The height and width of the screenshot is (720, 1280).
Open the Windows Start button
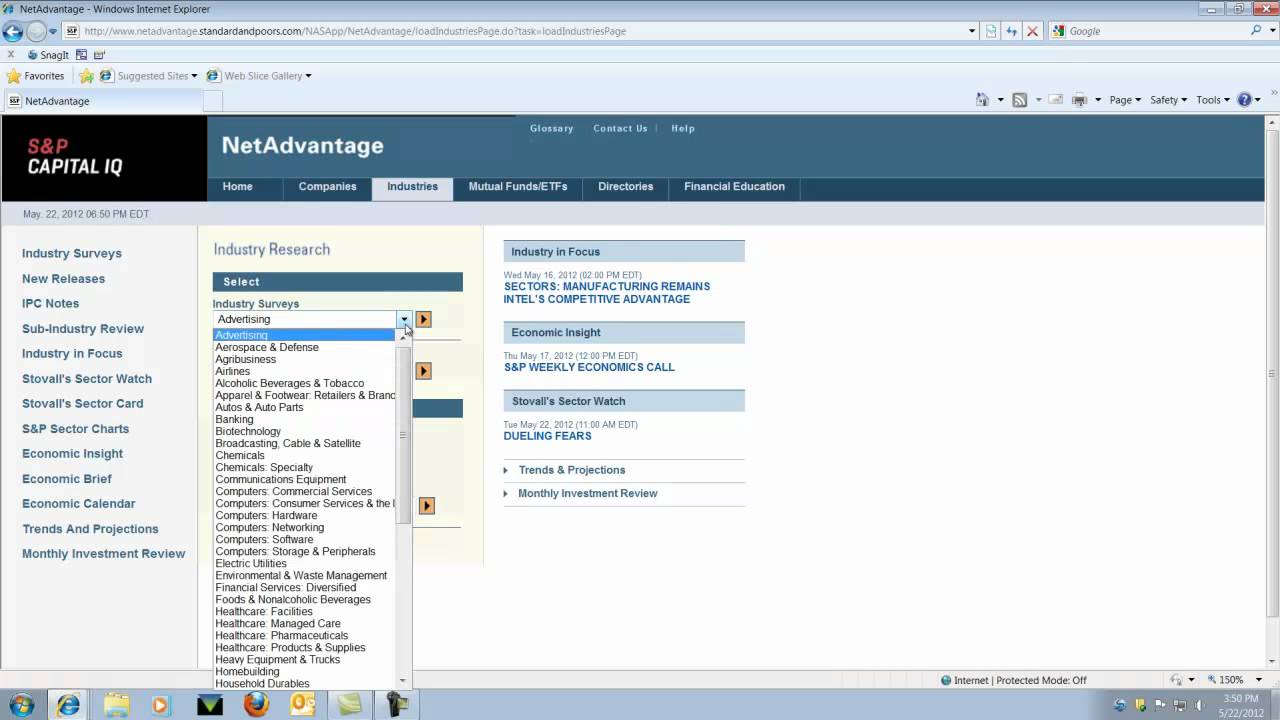21,705
